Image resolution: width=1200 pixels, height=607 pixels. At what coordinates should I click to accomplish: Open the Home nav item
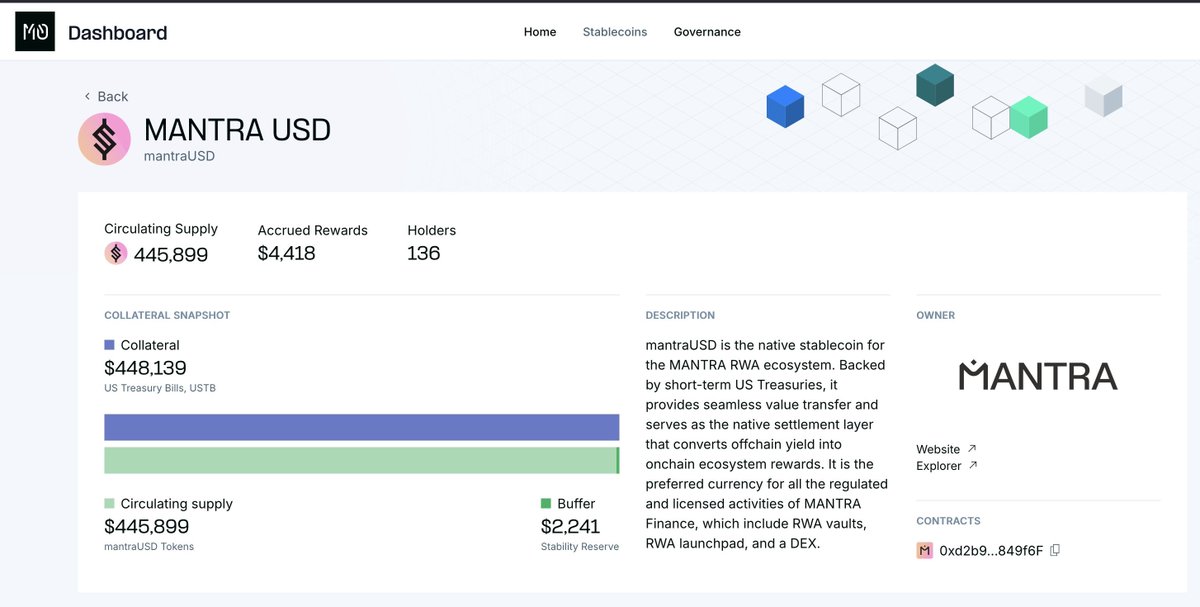point(540,32)
